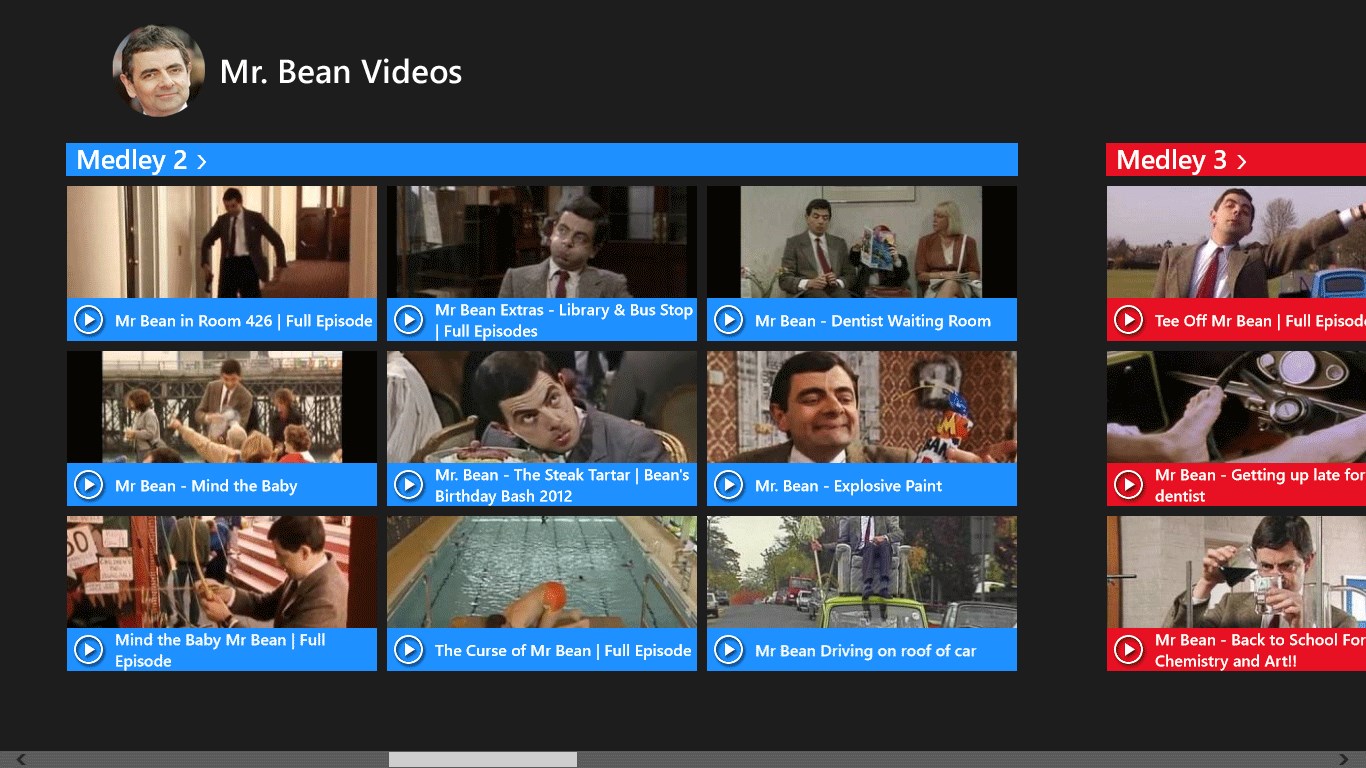Click the horizontal scrollbar thumb
This screenshot has width=1366, height=768.
point(483,760)
